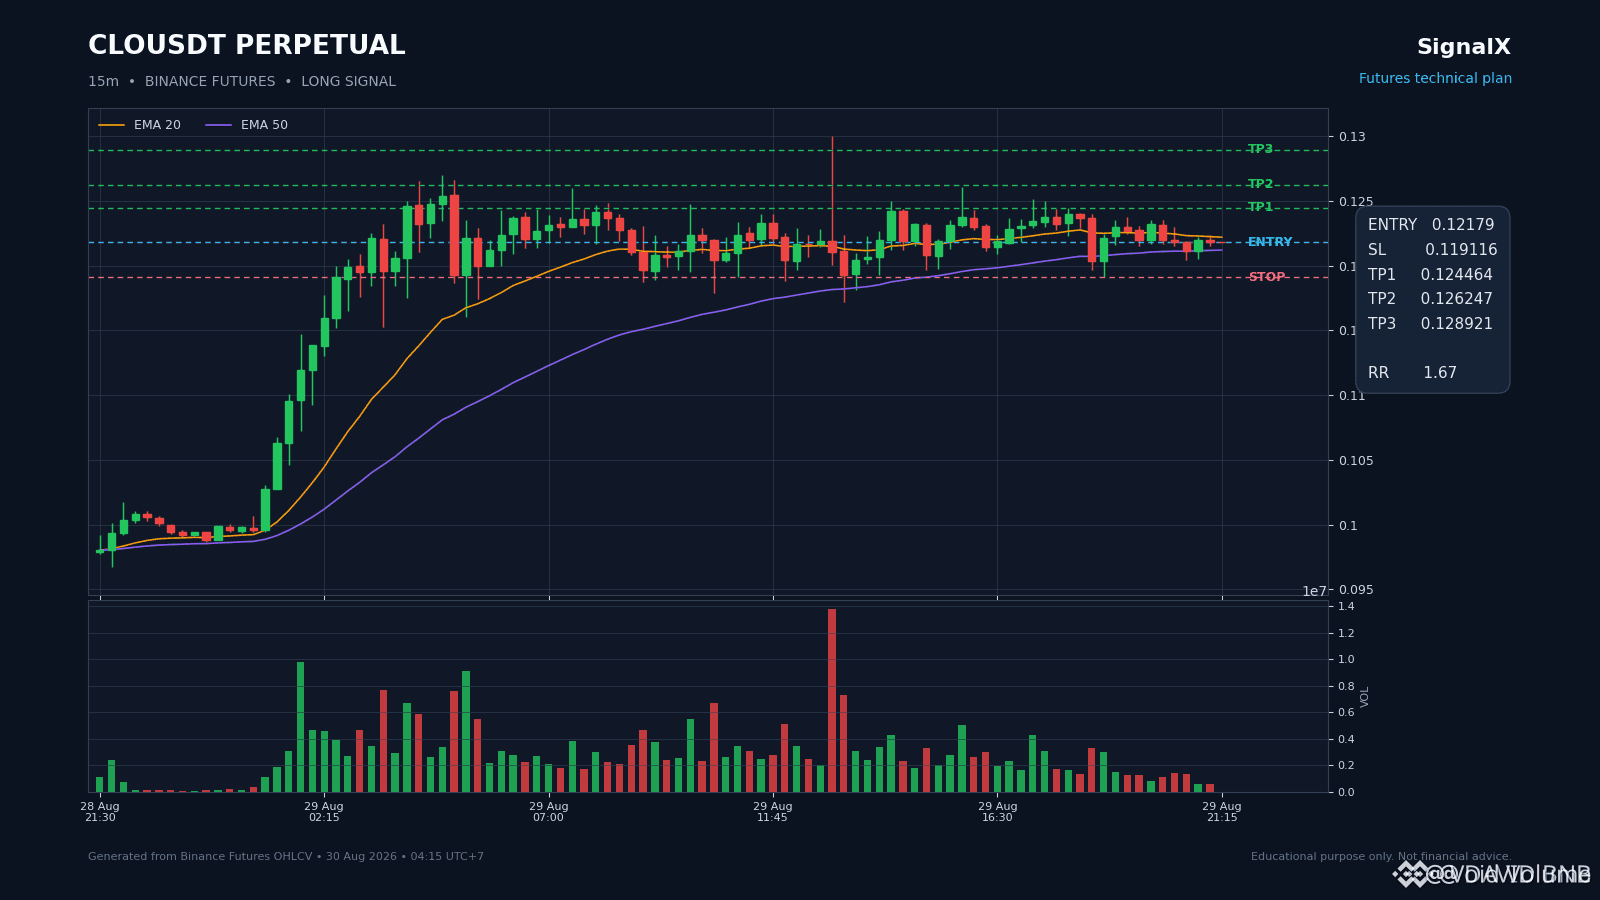Image resolution: width=1600 pixels, height=900 pixels.
Task: Click the TP3 level label
Action: point(1260,149)
